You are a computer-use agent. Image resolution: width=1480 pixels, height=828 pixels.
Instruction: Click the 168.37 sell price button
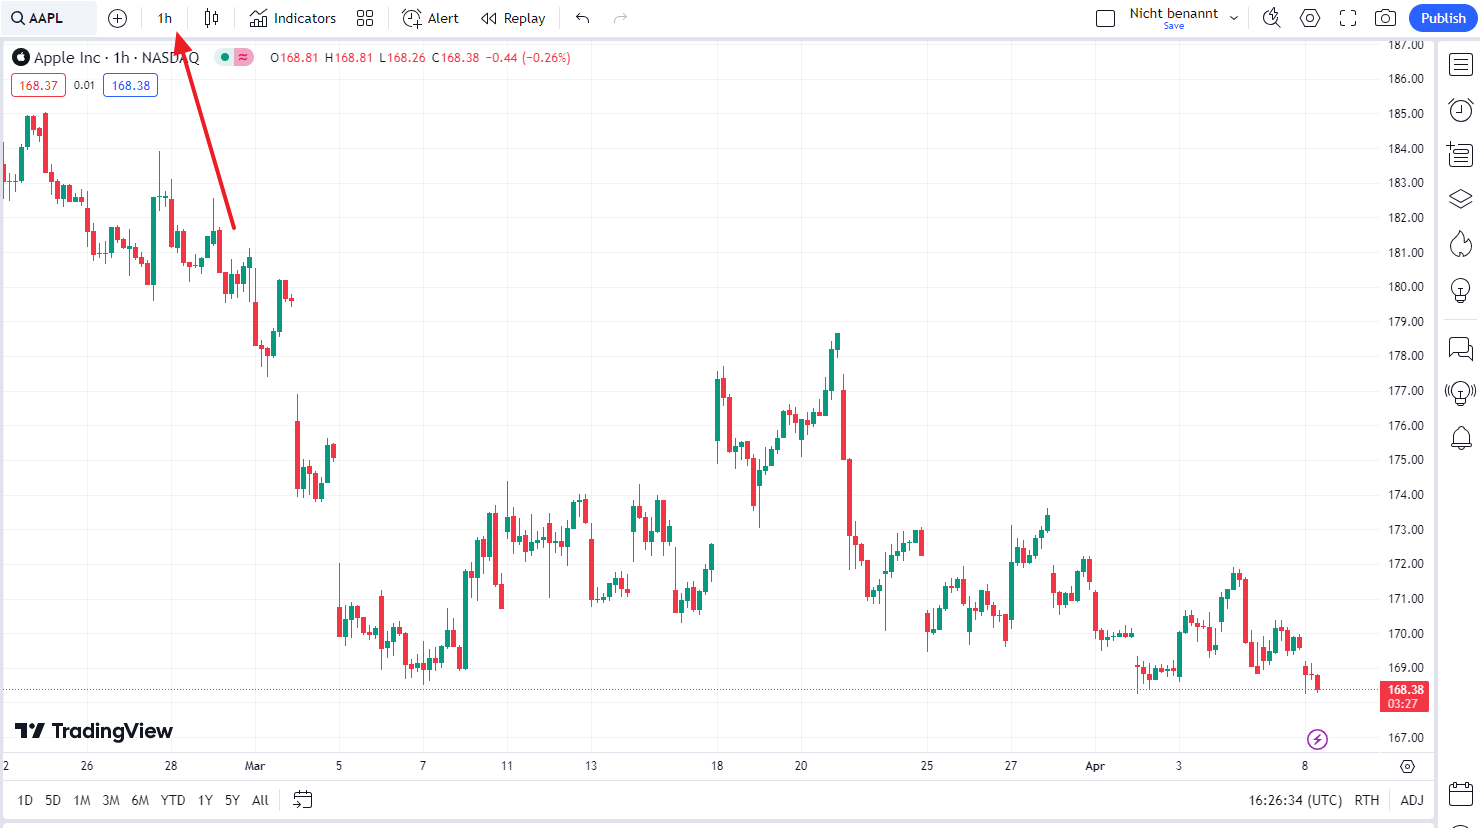[x=39, y=85]
